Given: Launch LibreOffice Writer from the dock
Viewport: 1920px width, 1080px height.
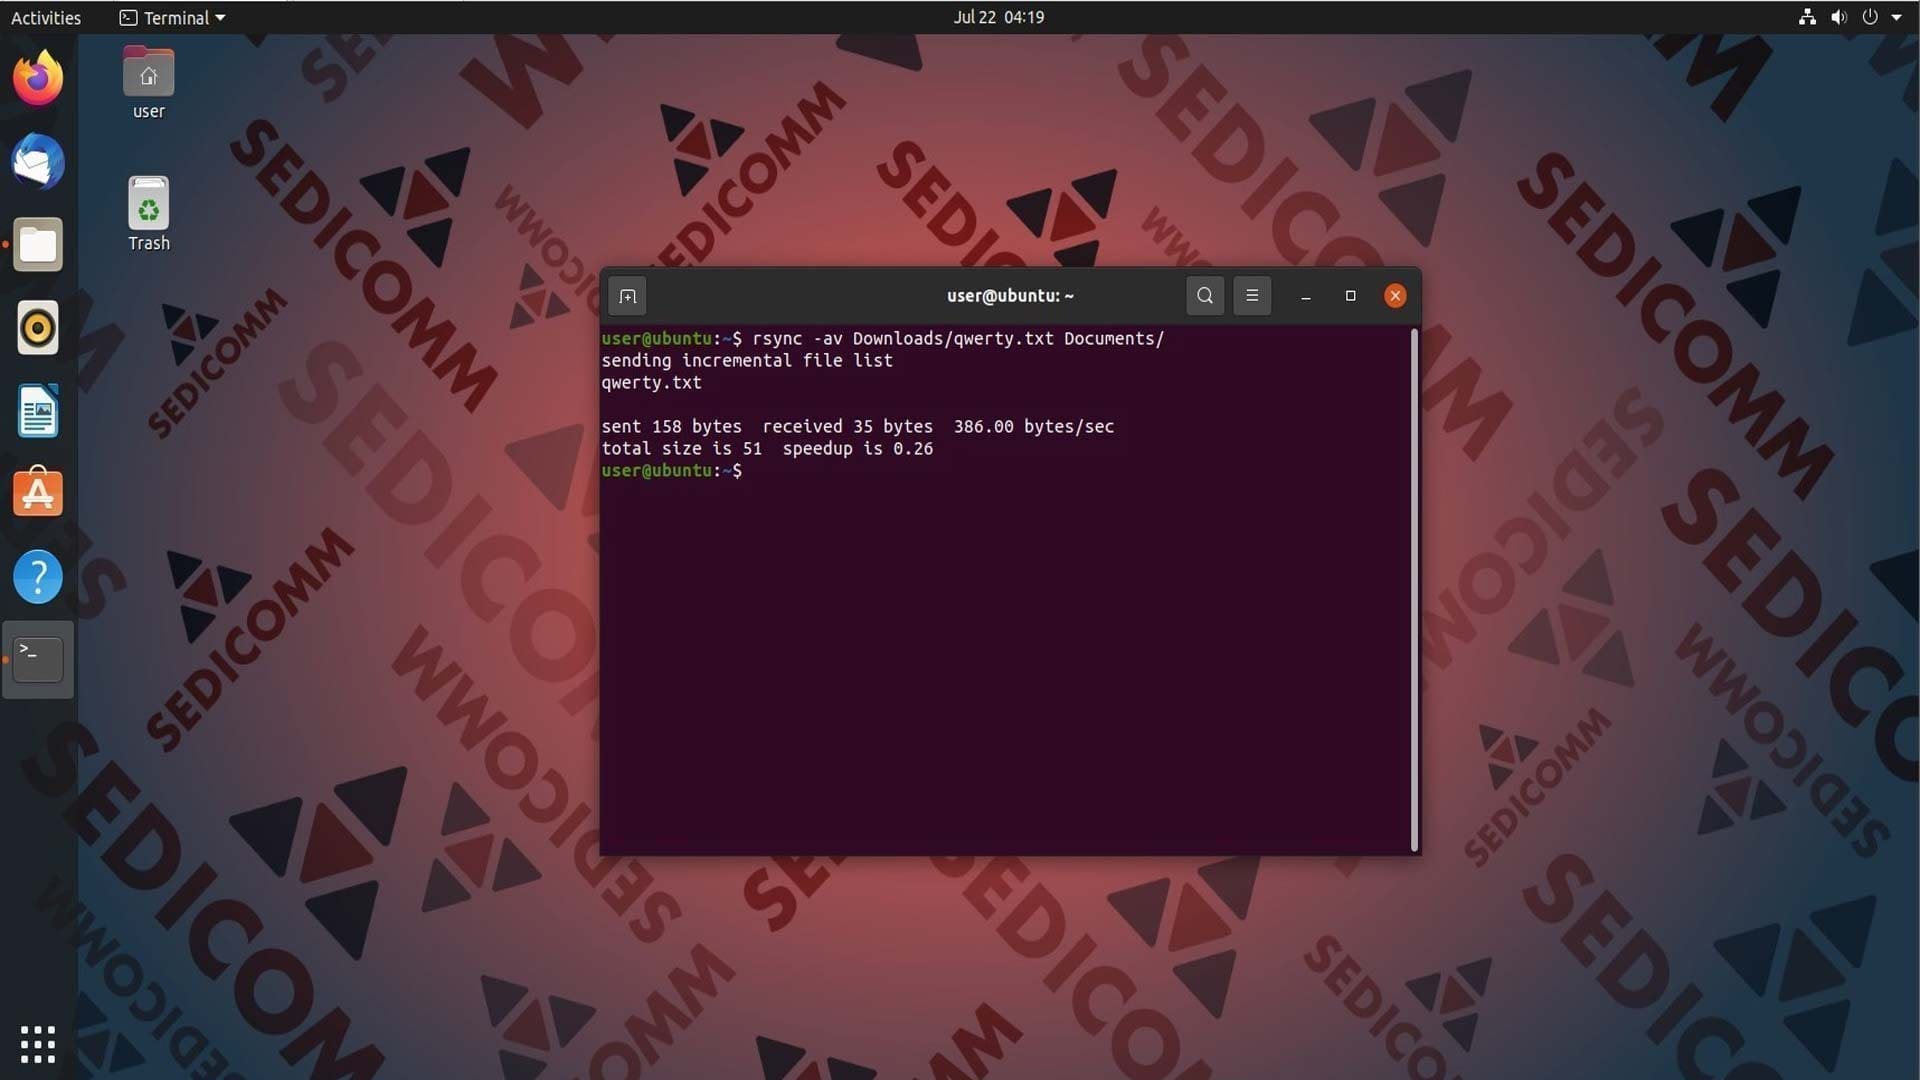Looking at the screenshot, I should click(x=38, y=410).
